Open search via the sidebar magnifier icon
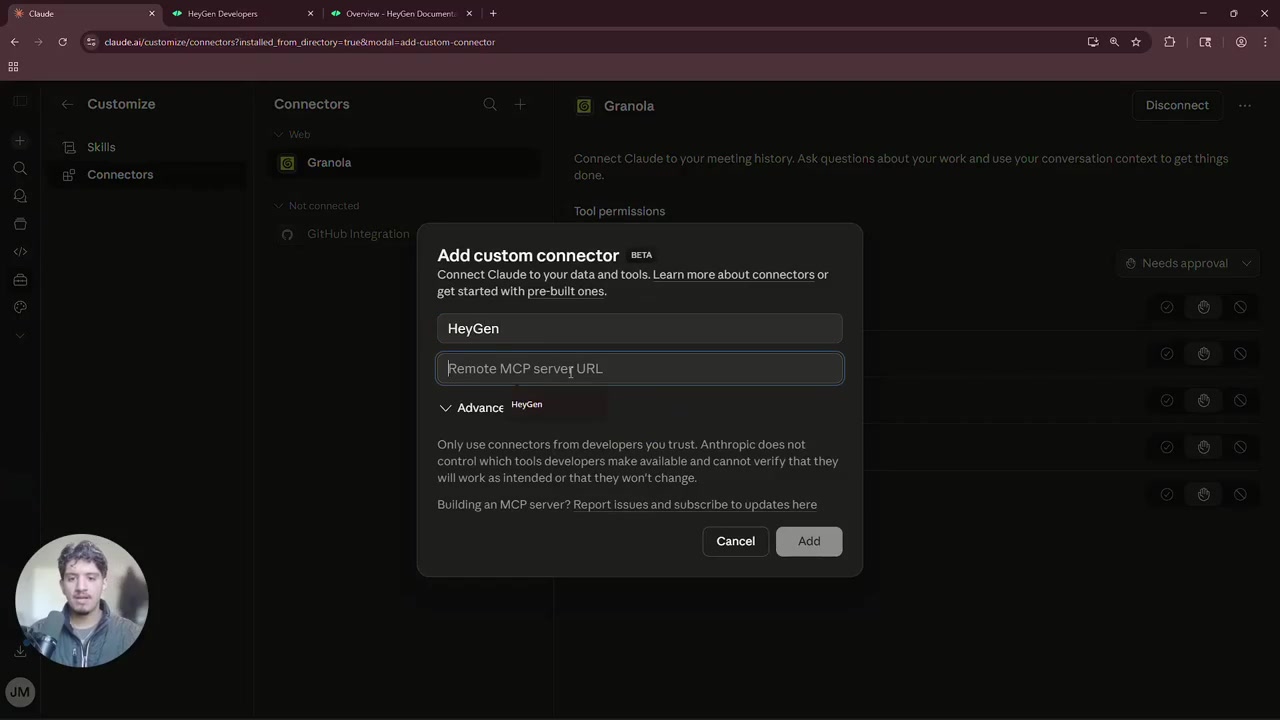 coord(20,169)
